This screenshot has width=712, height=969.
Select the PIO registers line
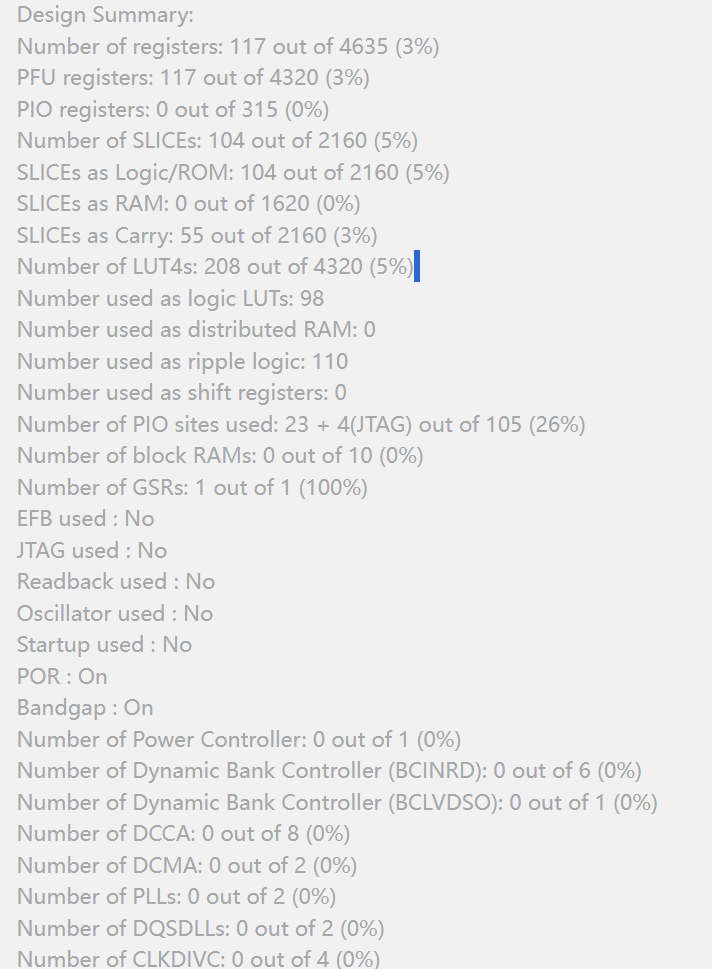[x=173, y=109]
